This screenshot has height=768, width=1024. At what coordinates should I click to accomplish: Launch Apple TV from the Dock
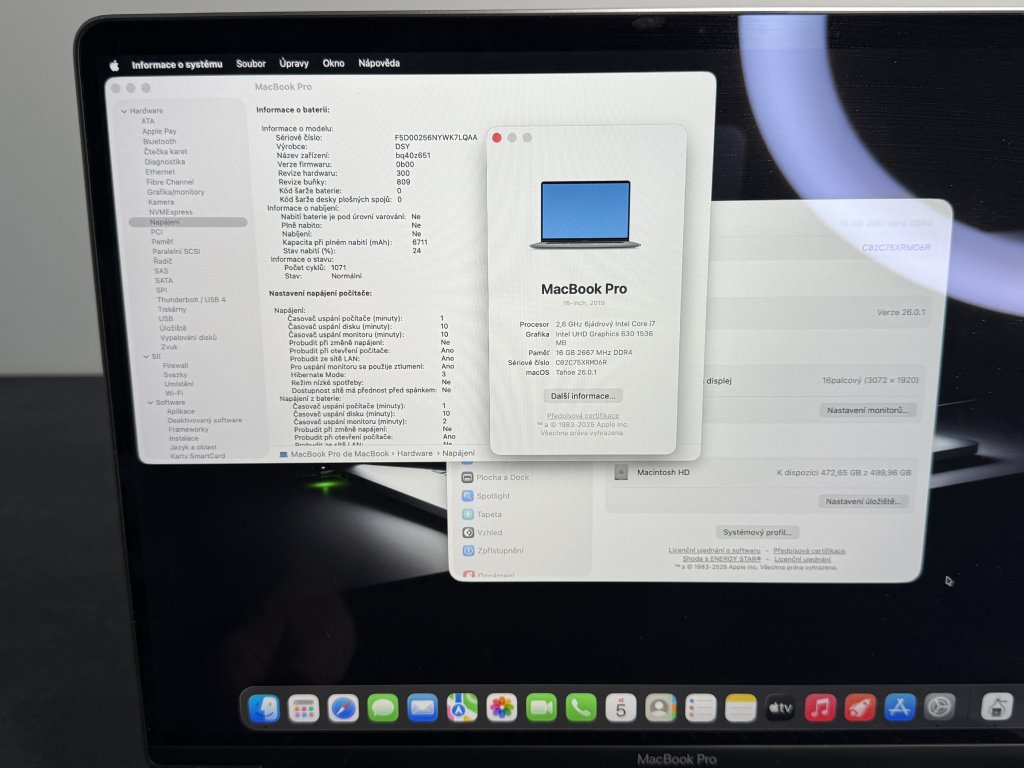pos(780,708)
